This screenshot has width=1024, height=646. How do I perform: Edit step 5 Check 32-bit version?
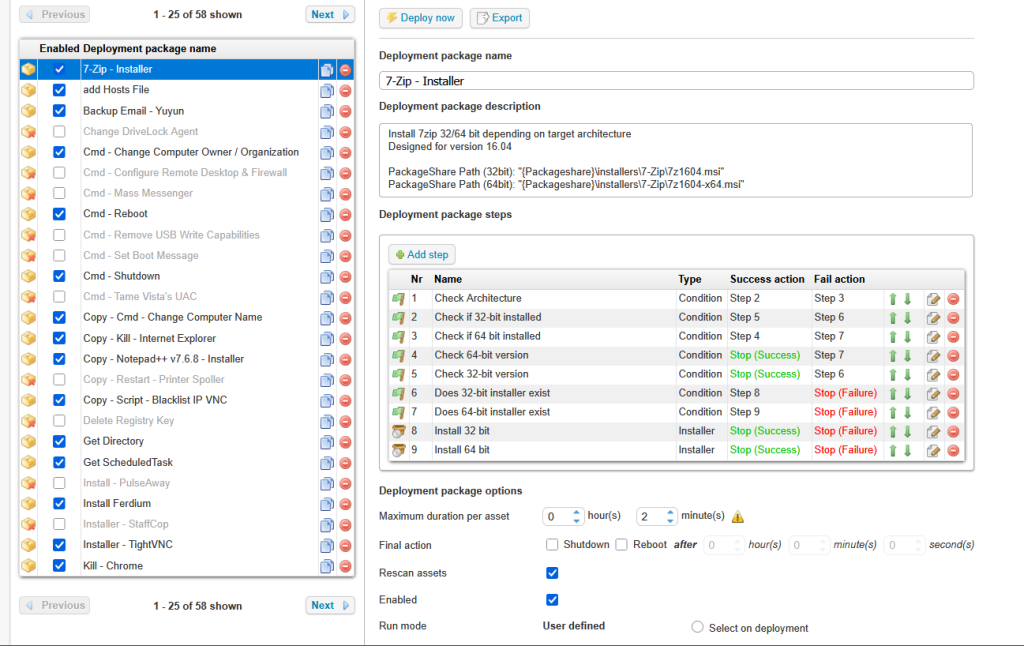(933, 375)
